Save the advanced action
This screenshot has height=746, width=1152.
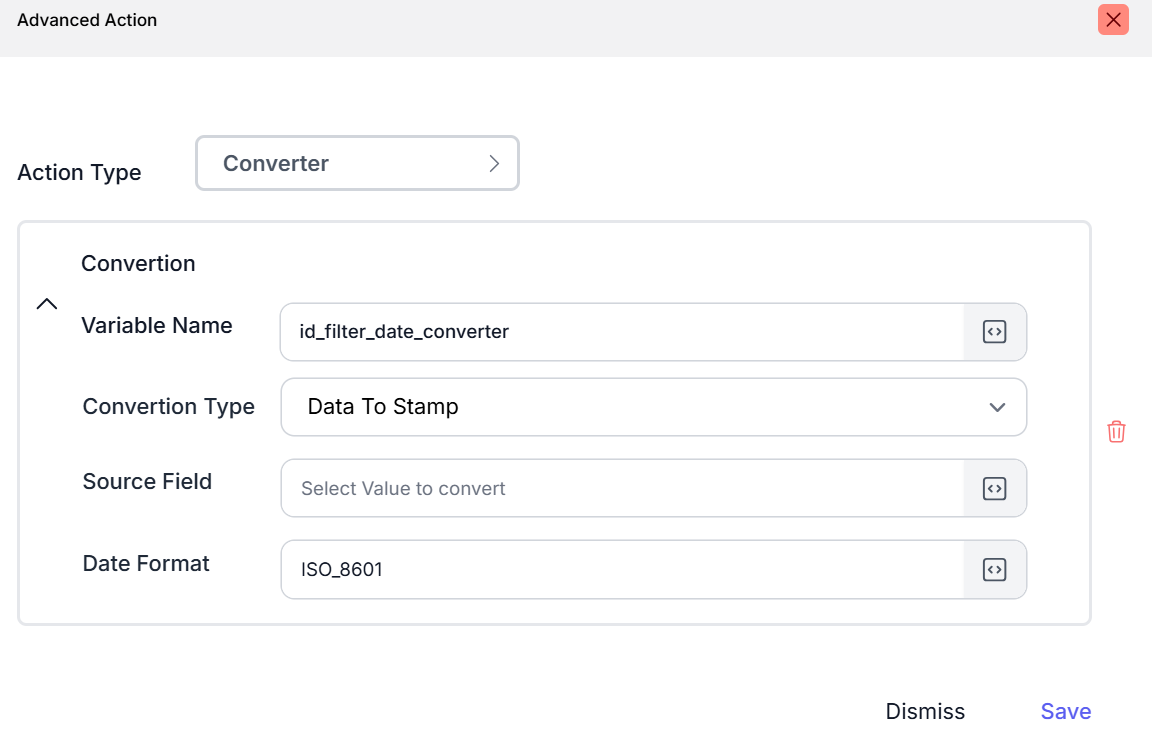click(x=1065, y=711)
